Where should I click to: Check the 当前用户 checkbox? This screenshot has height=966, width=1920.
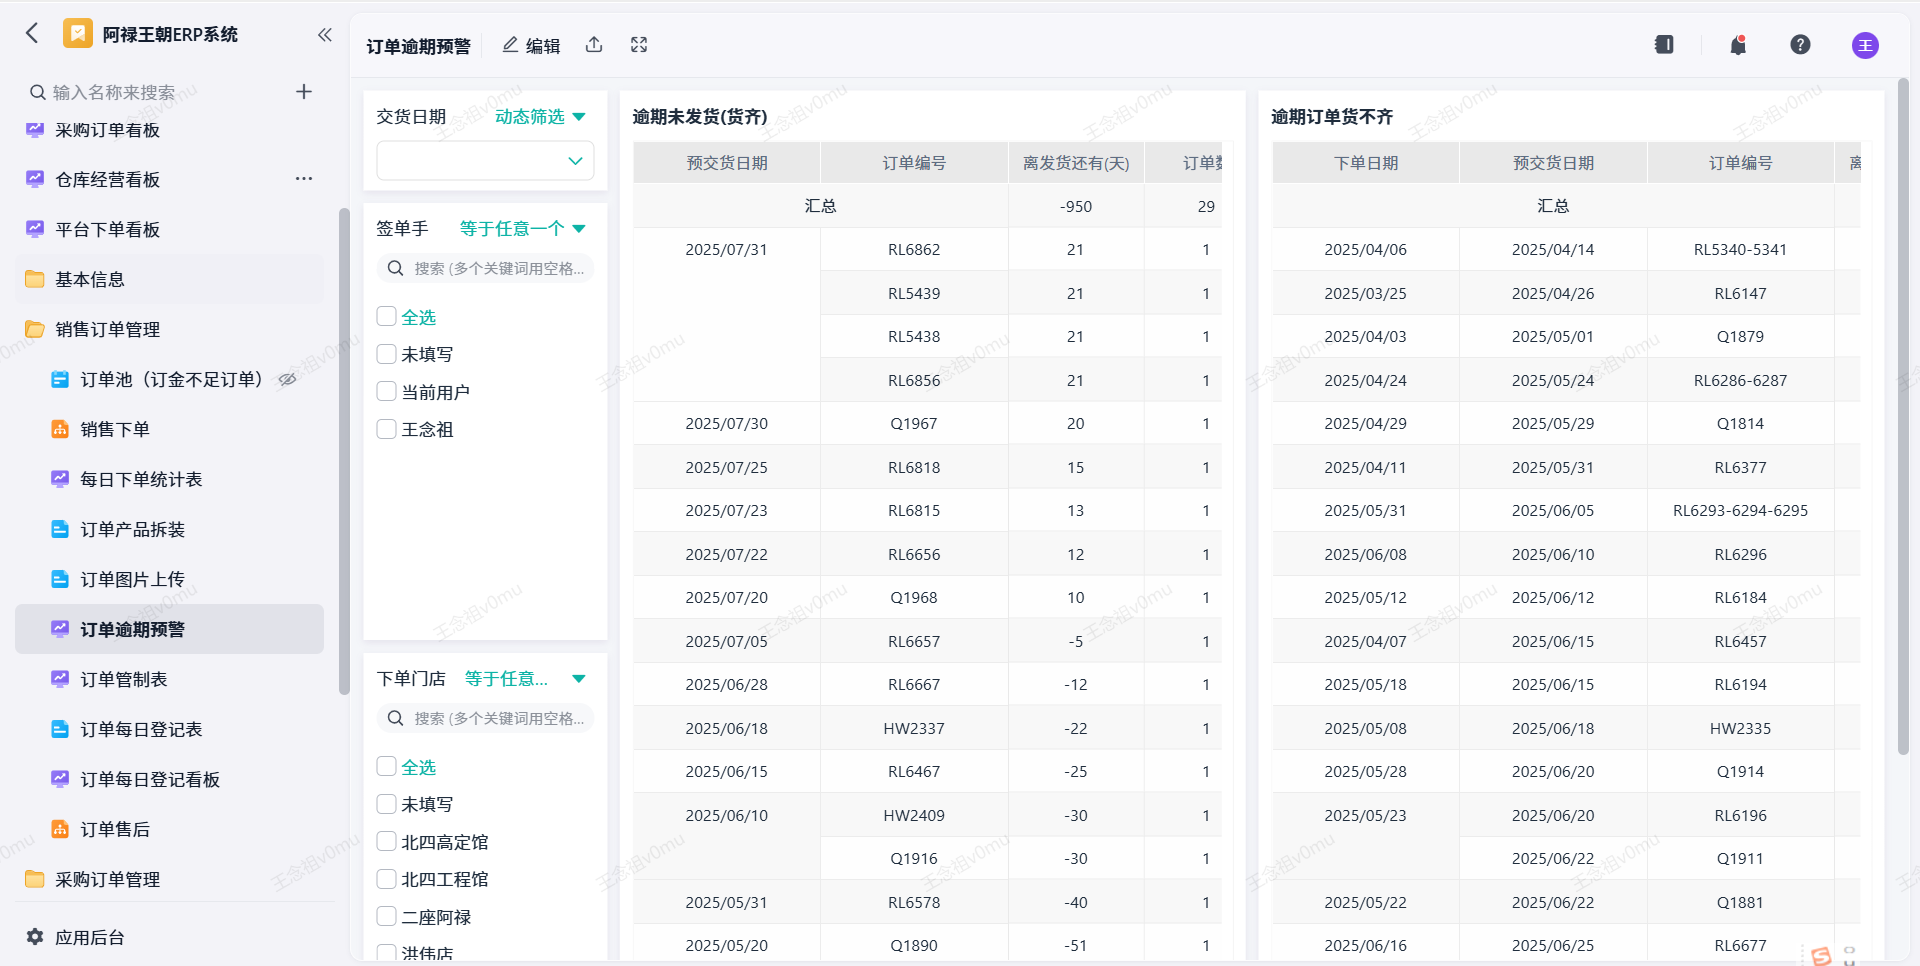click(386, 391)
